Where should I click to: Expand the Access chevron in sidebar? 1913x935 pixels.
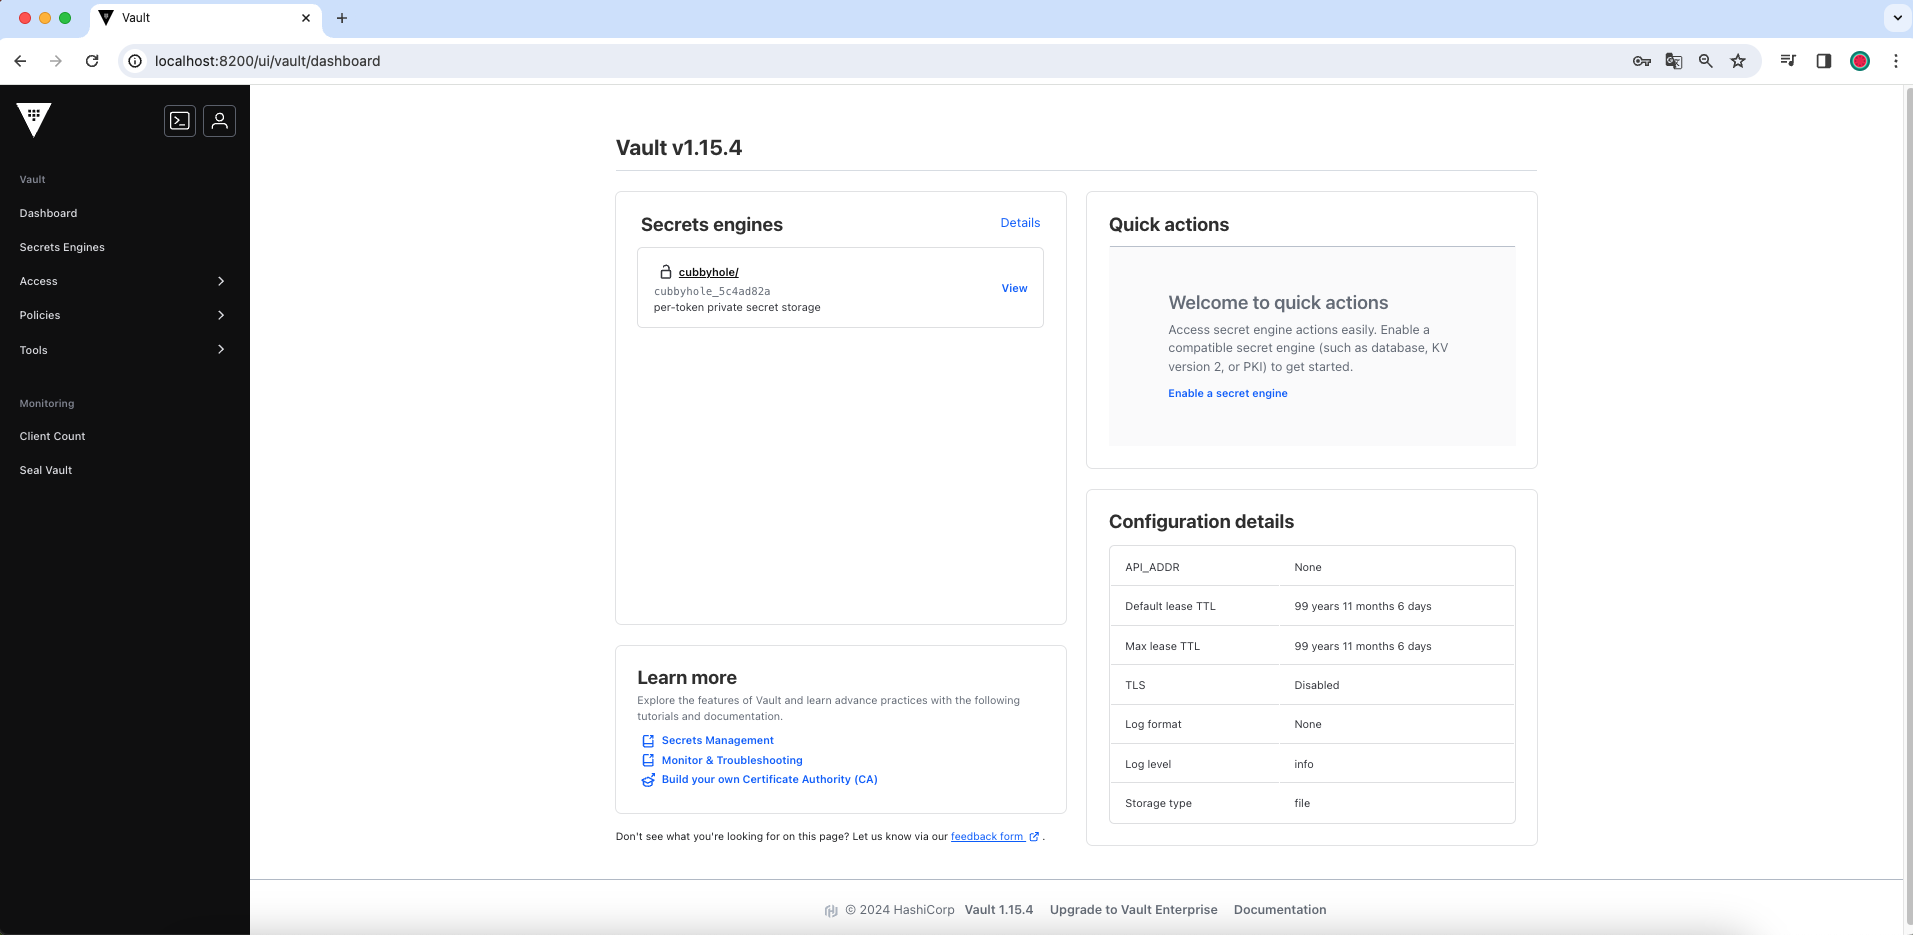click(x=221, y=281)
